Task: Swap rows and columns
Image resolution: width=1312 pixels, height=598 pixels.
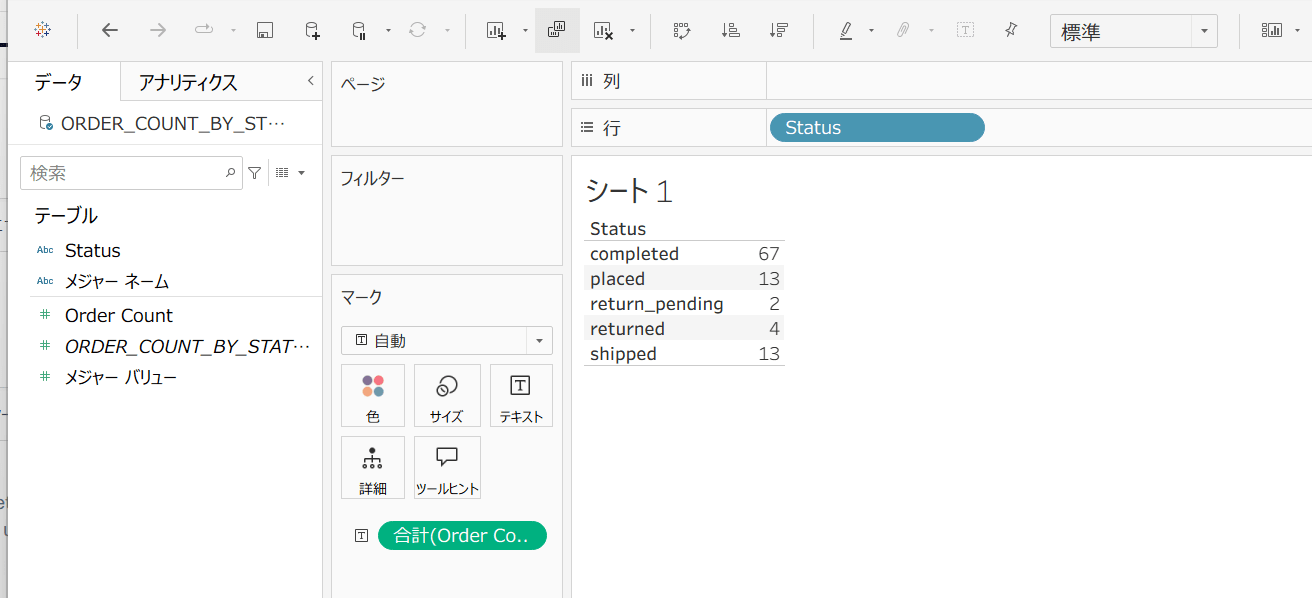Action: [x=682, y=30]
